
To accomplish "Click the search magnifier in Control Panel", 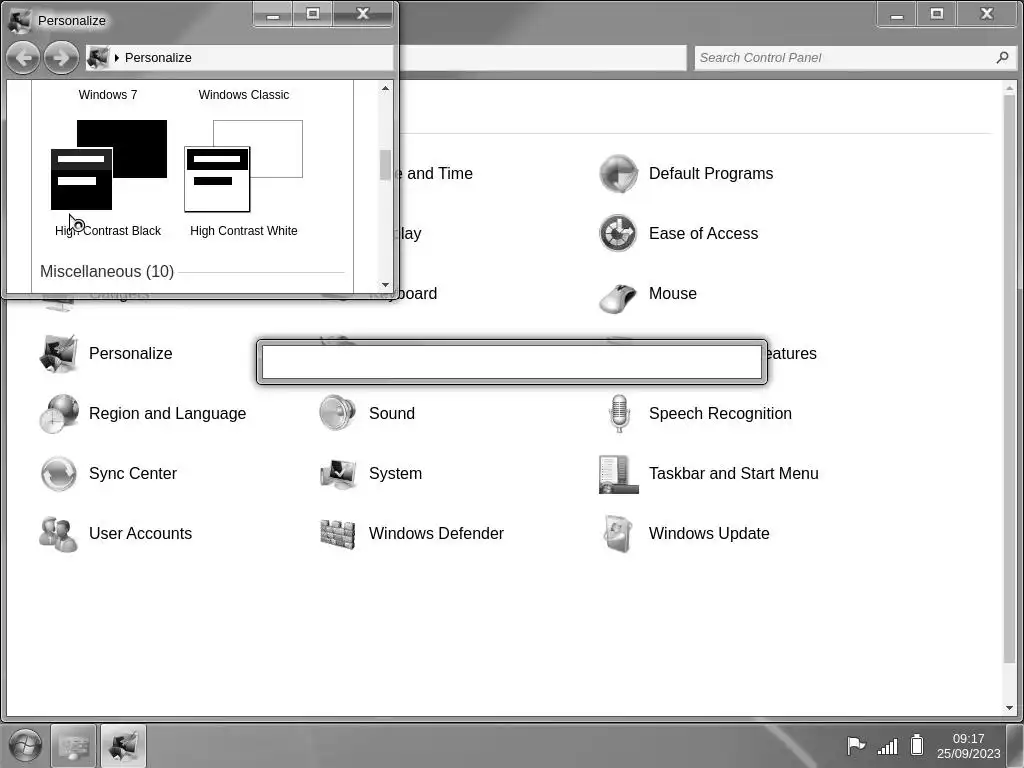I will click(1002, 57).
